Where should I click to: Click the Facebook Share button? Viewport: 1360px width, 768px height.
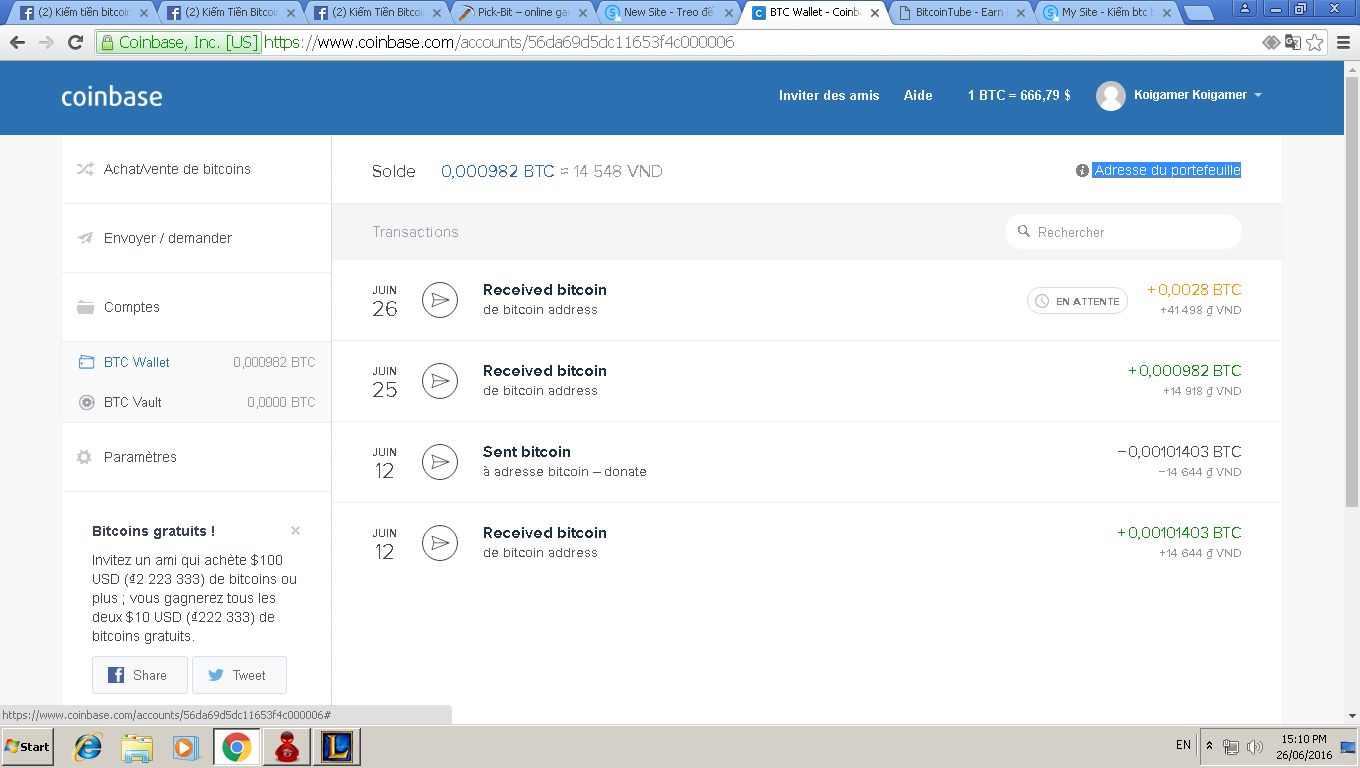[x=140, y=675]
